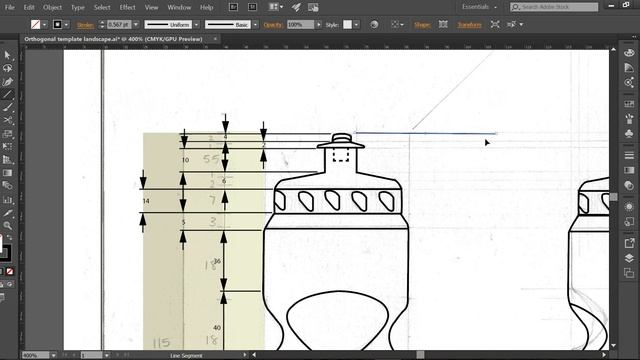Close the Orthogonal template landscape.ai tab
Image resolution: width=640 pixels, height=360 pixels.
pyautogui.click(x=215, y=39)
